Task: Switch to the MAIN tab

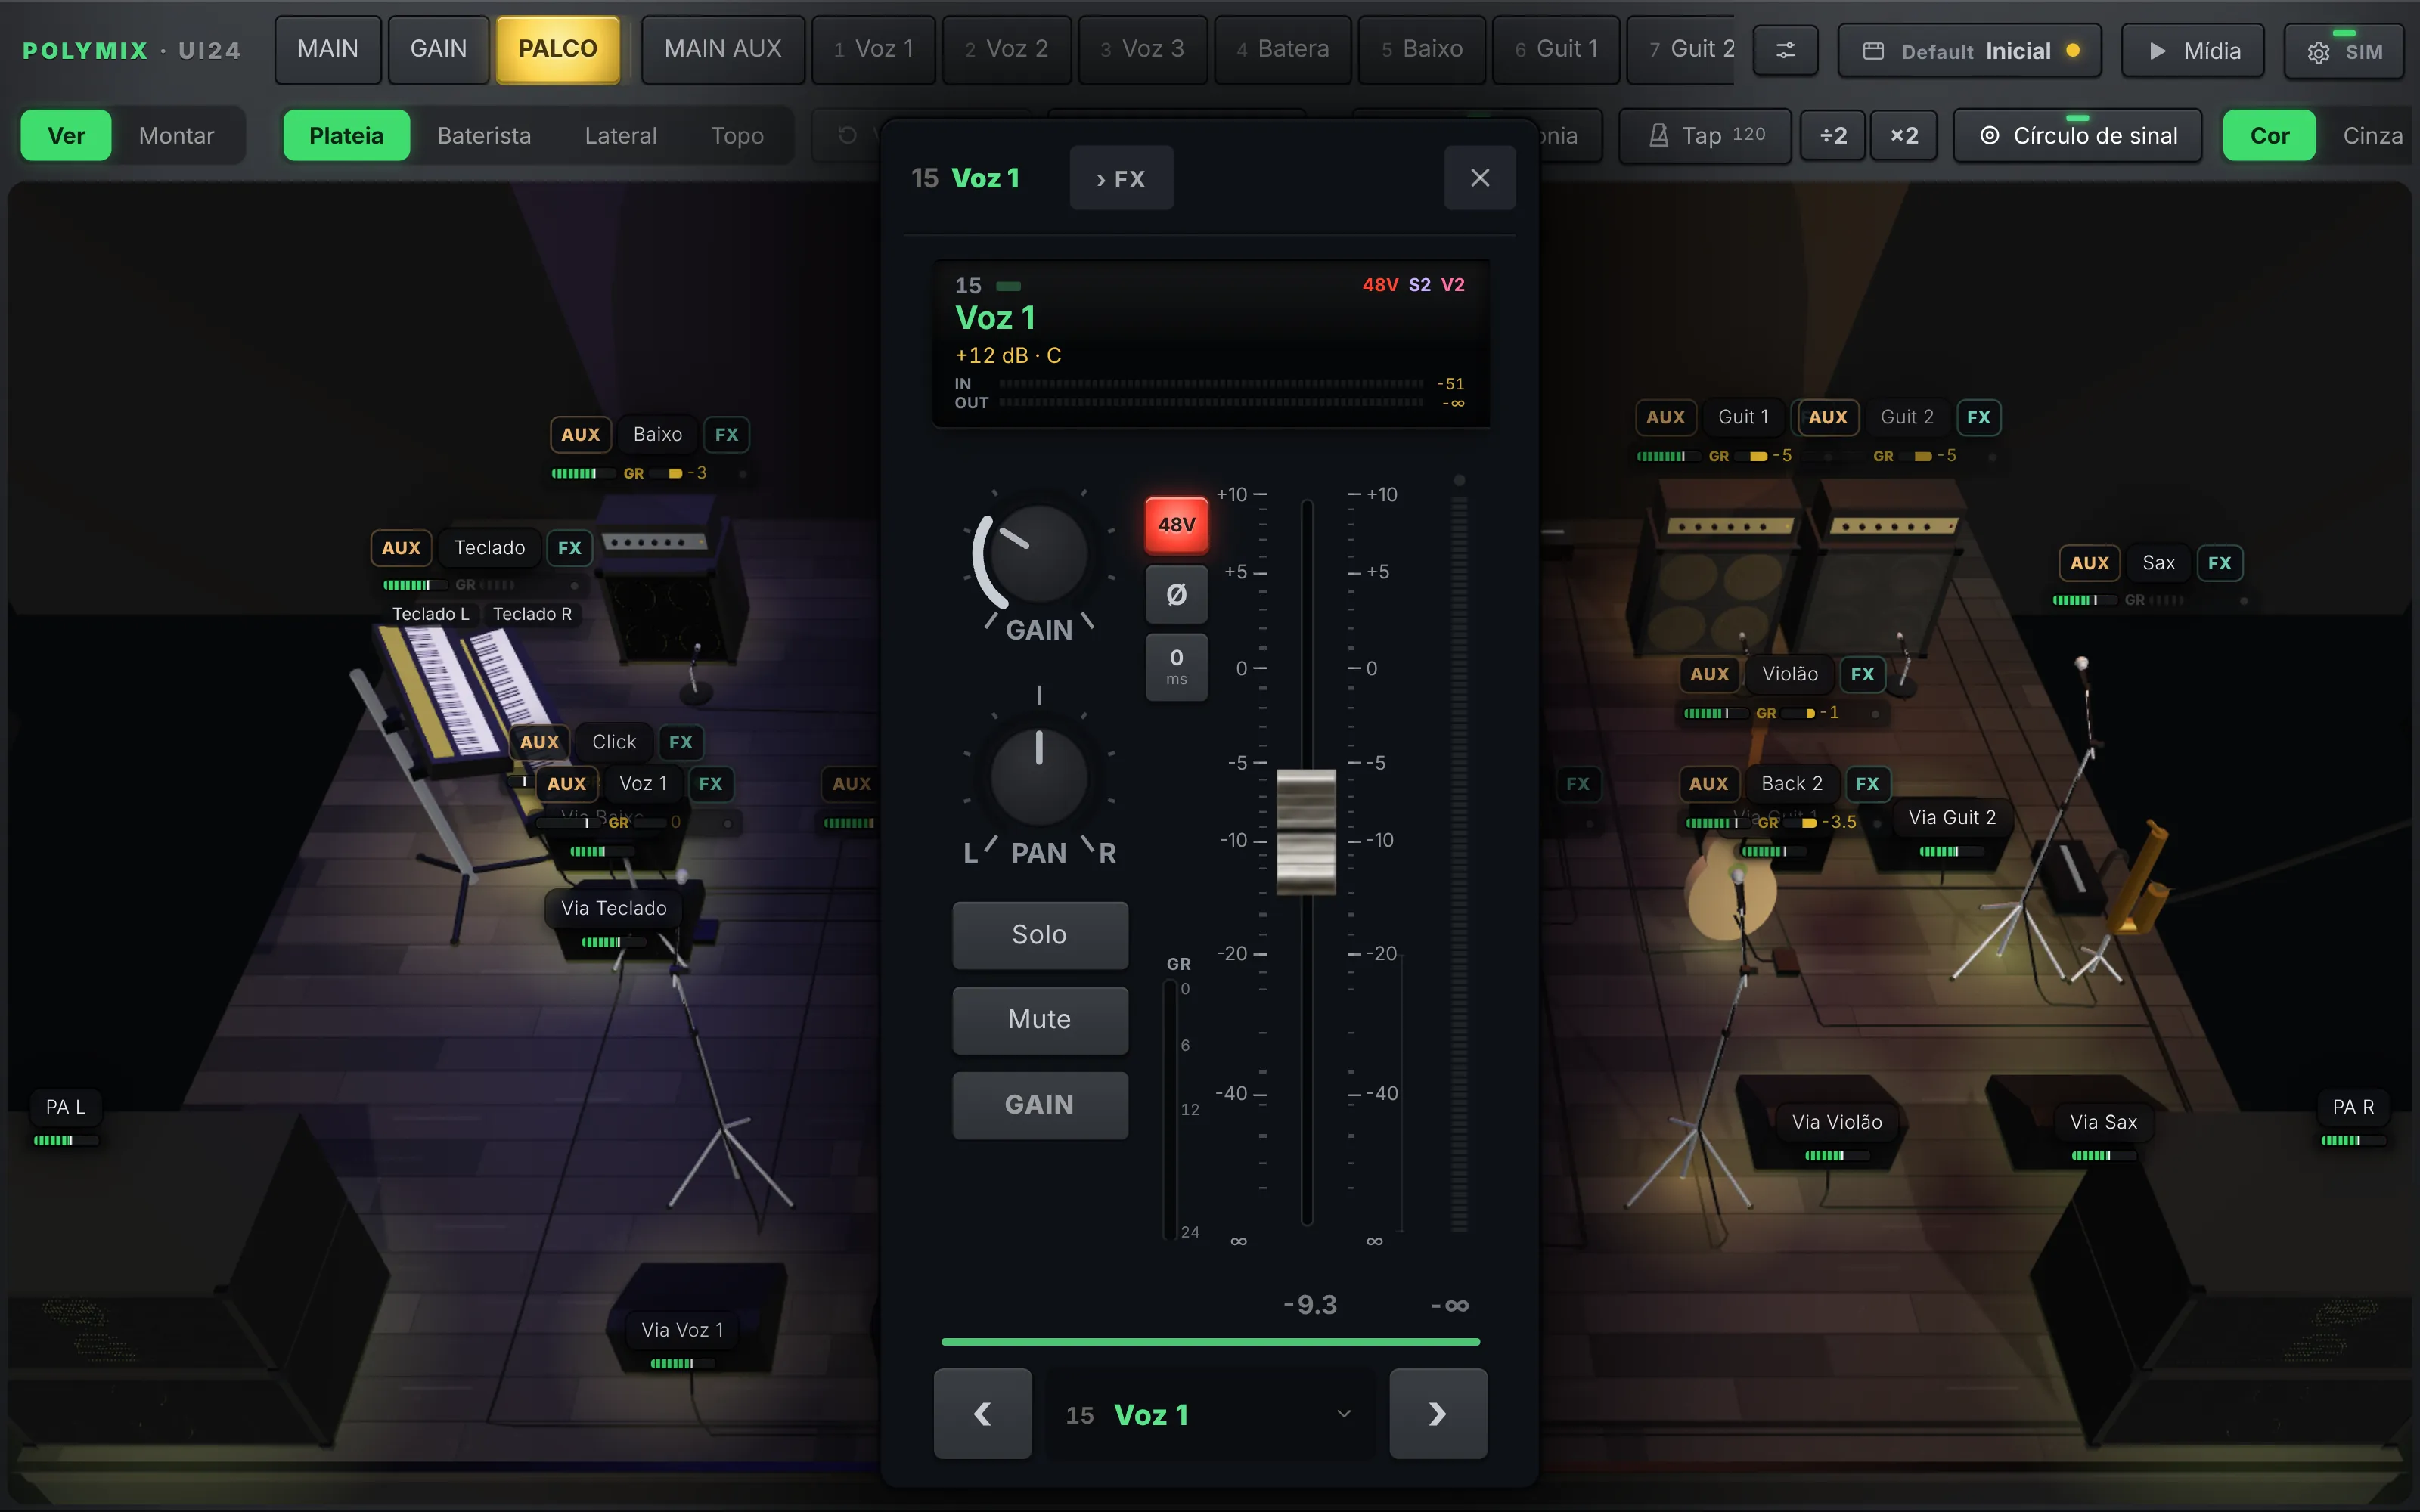Action: [328, 49]
